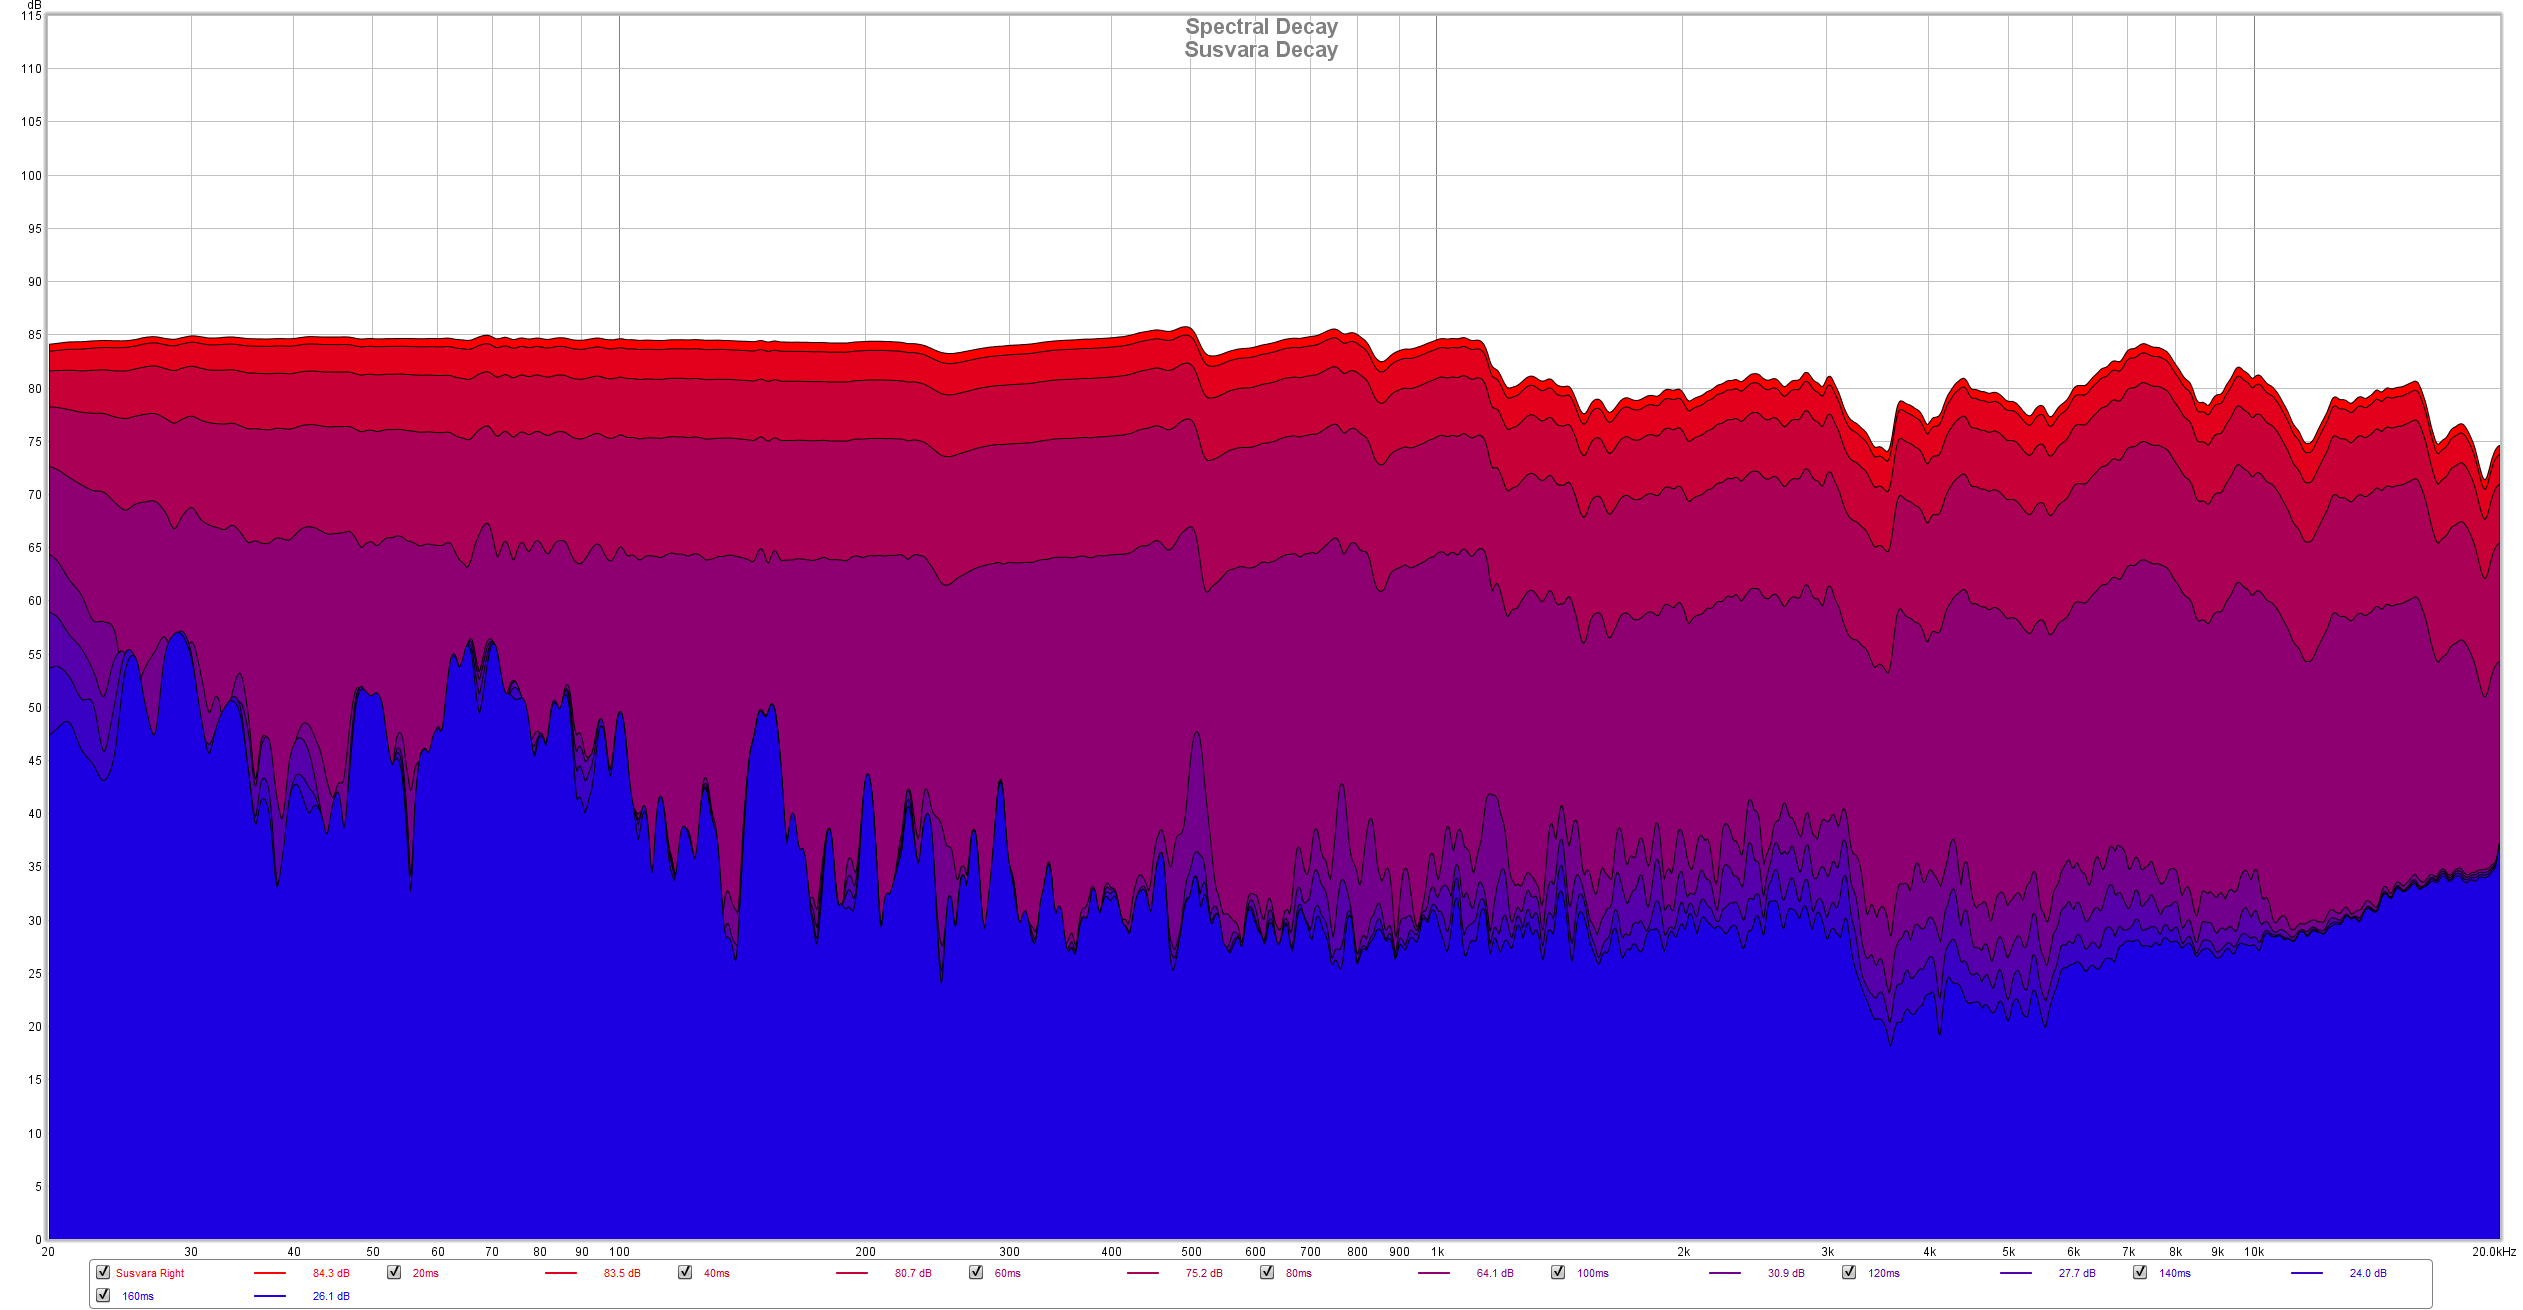Click the 1k frequency axis label
2523x1310 pixels.
click(x=1437, y=1252)
